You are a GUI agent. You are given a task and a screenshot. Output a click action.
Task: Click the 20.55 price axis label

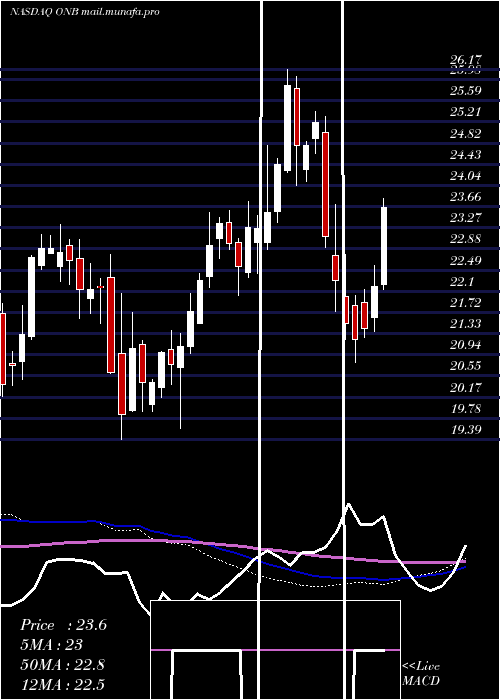[466, 367]
